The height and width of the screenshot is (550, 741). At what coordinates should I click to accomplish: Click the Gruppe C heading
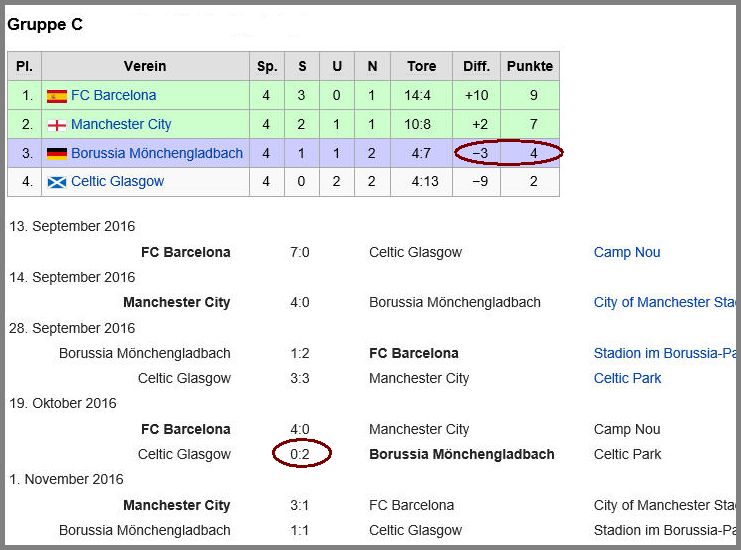tap(45, 24)
